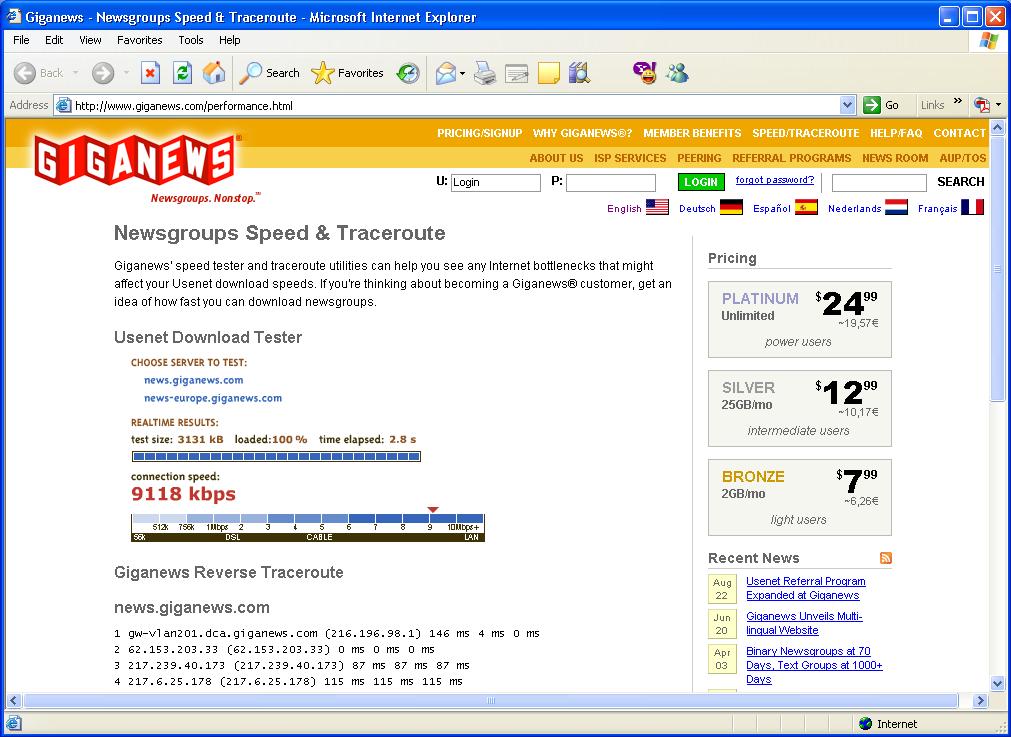
Task: Open the Favorites menu
Action: (139, 40)
